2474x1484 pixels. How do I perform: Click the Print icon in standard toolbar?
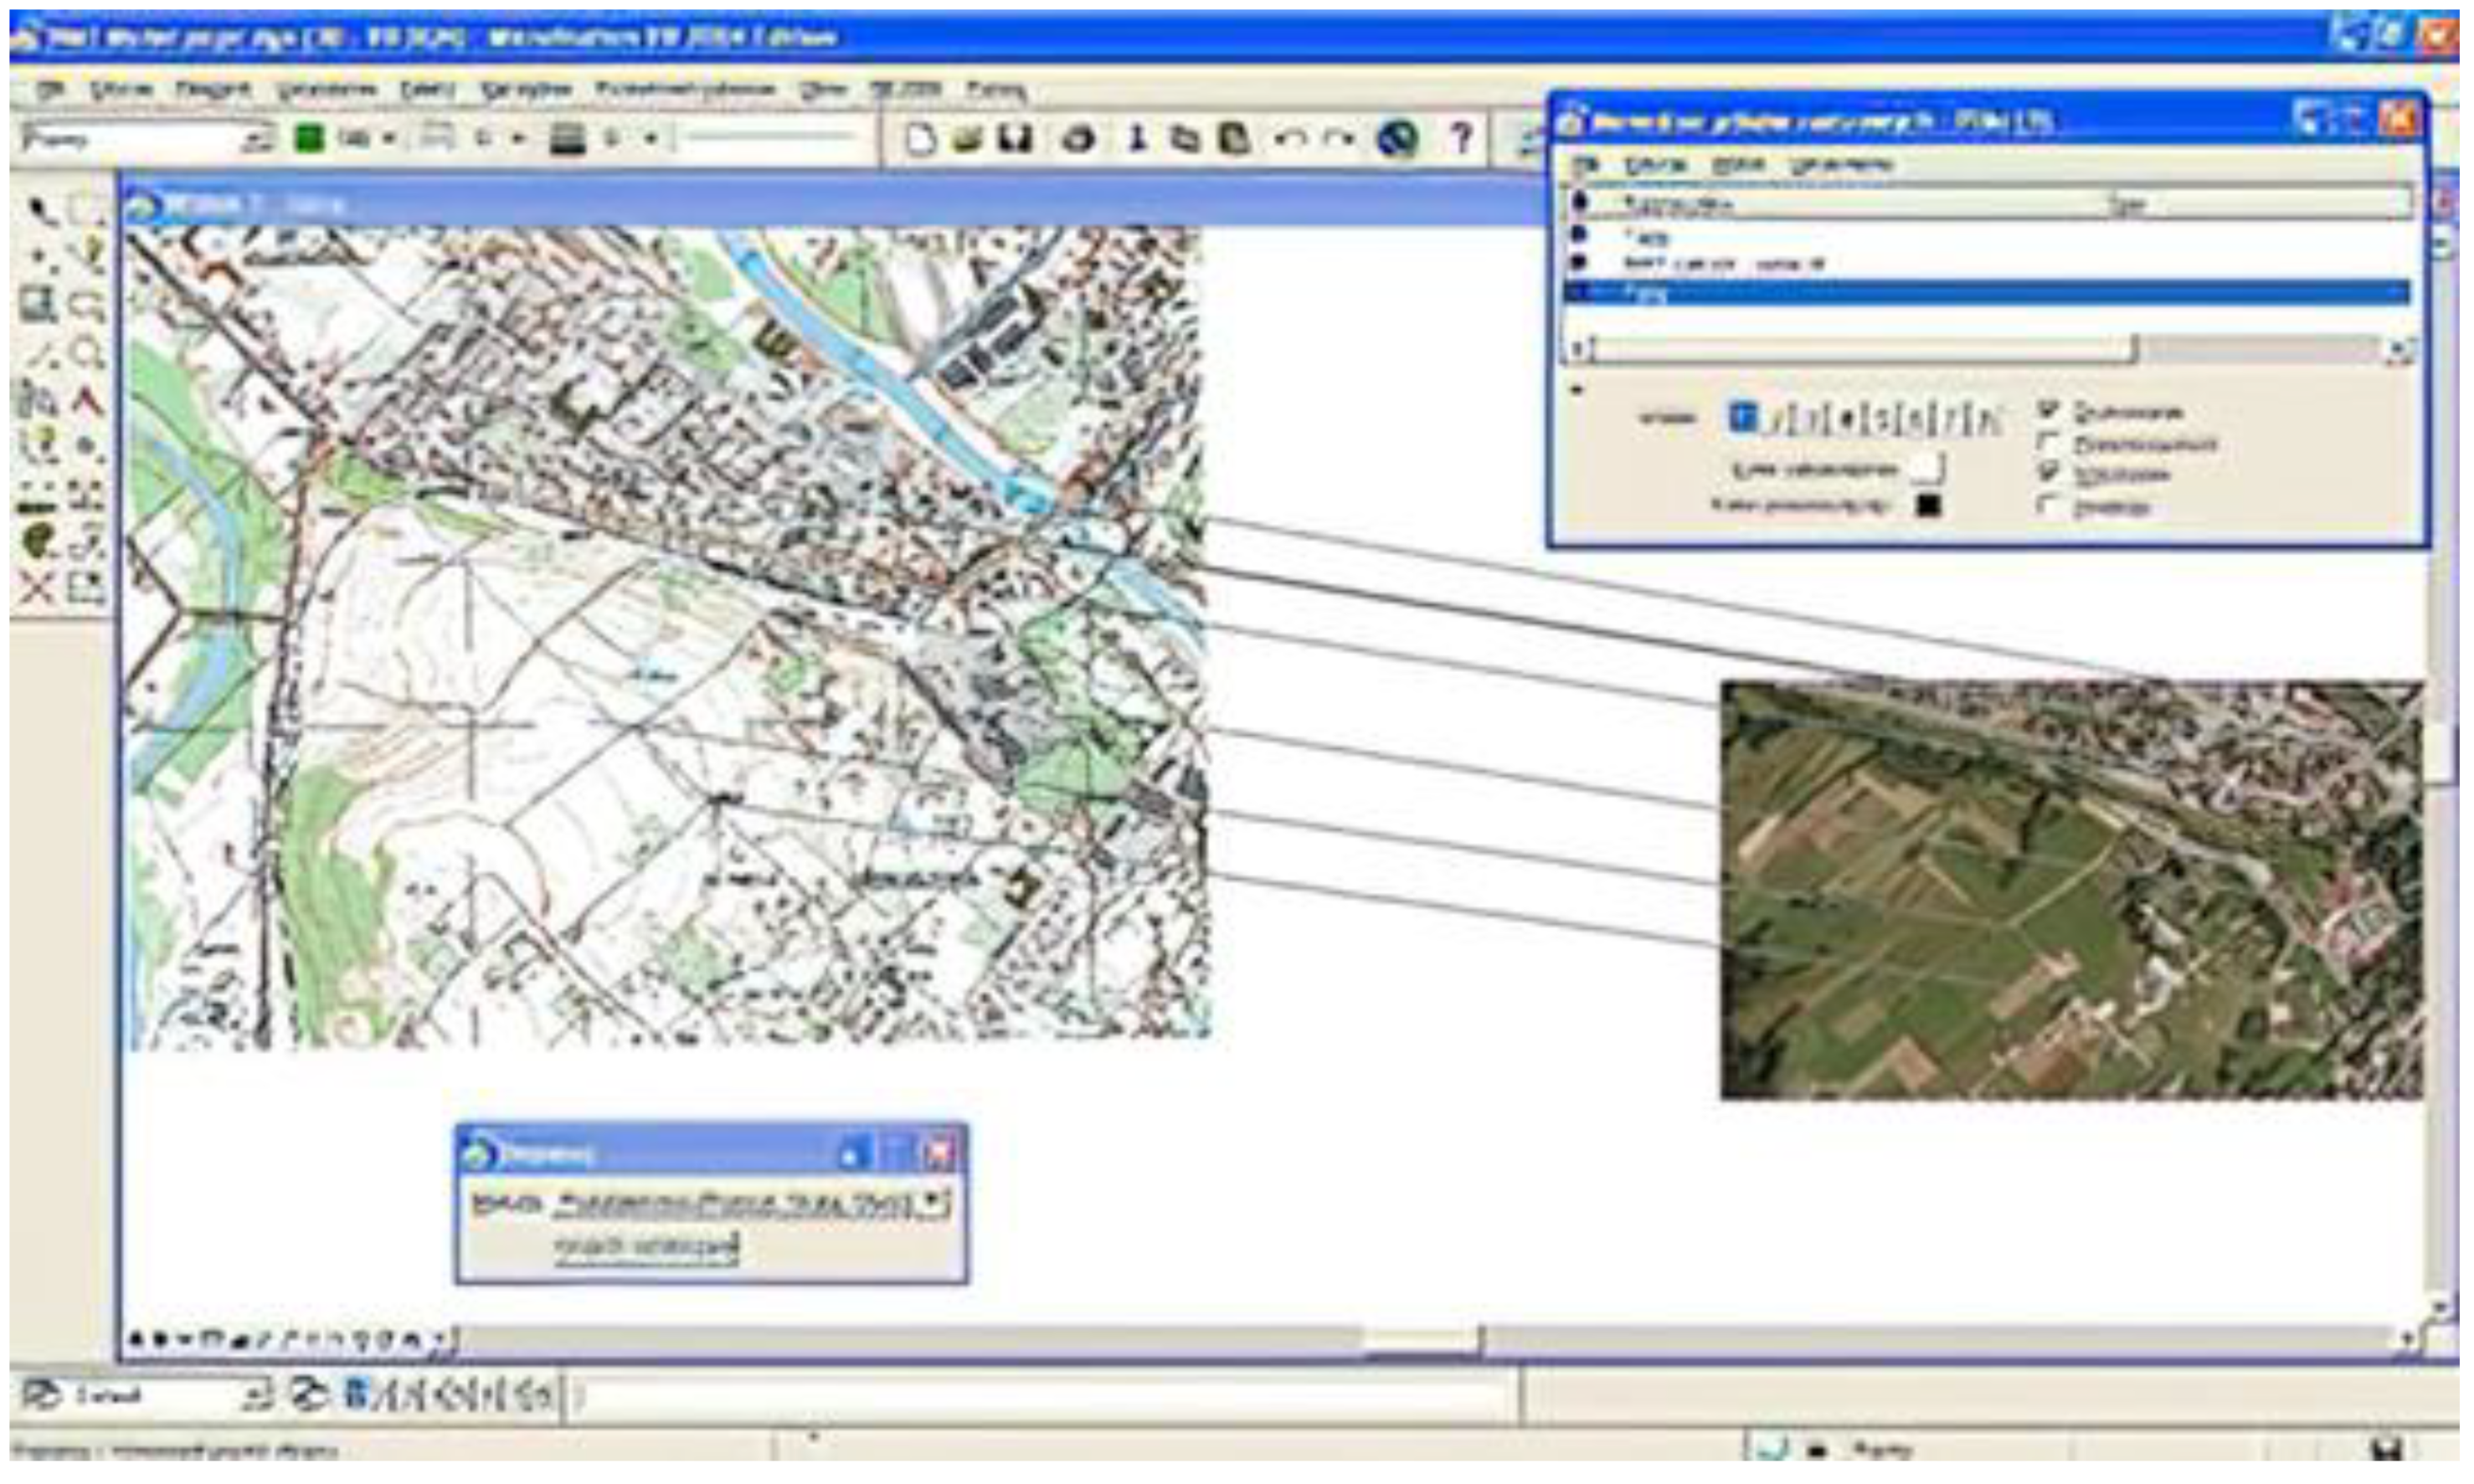tap(1078, 138)
